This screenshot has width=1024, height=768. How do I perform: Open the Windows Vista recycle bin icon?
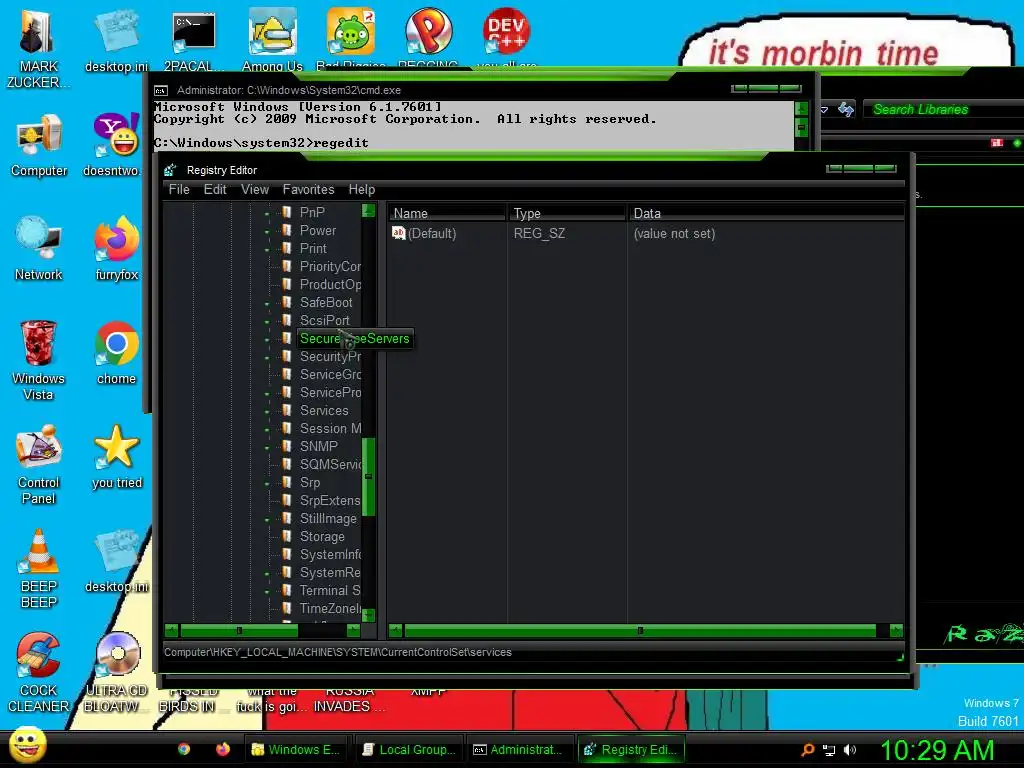pyautogui.click(x=38, y=360)
